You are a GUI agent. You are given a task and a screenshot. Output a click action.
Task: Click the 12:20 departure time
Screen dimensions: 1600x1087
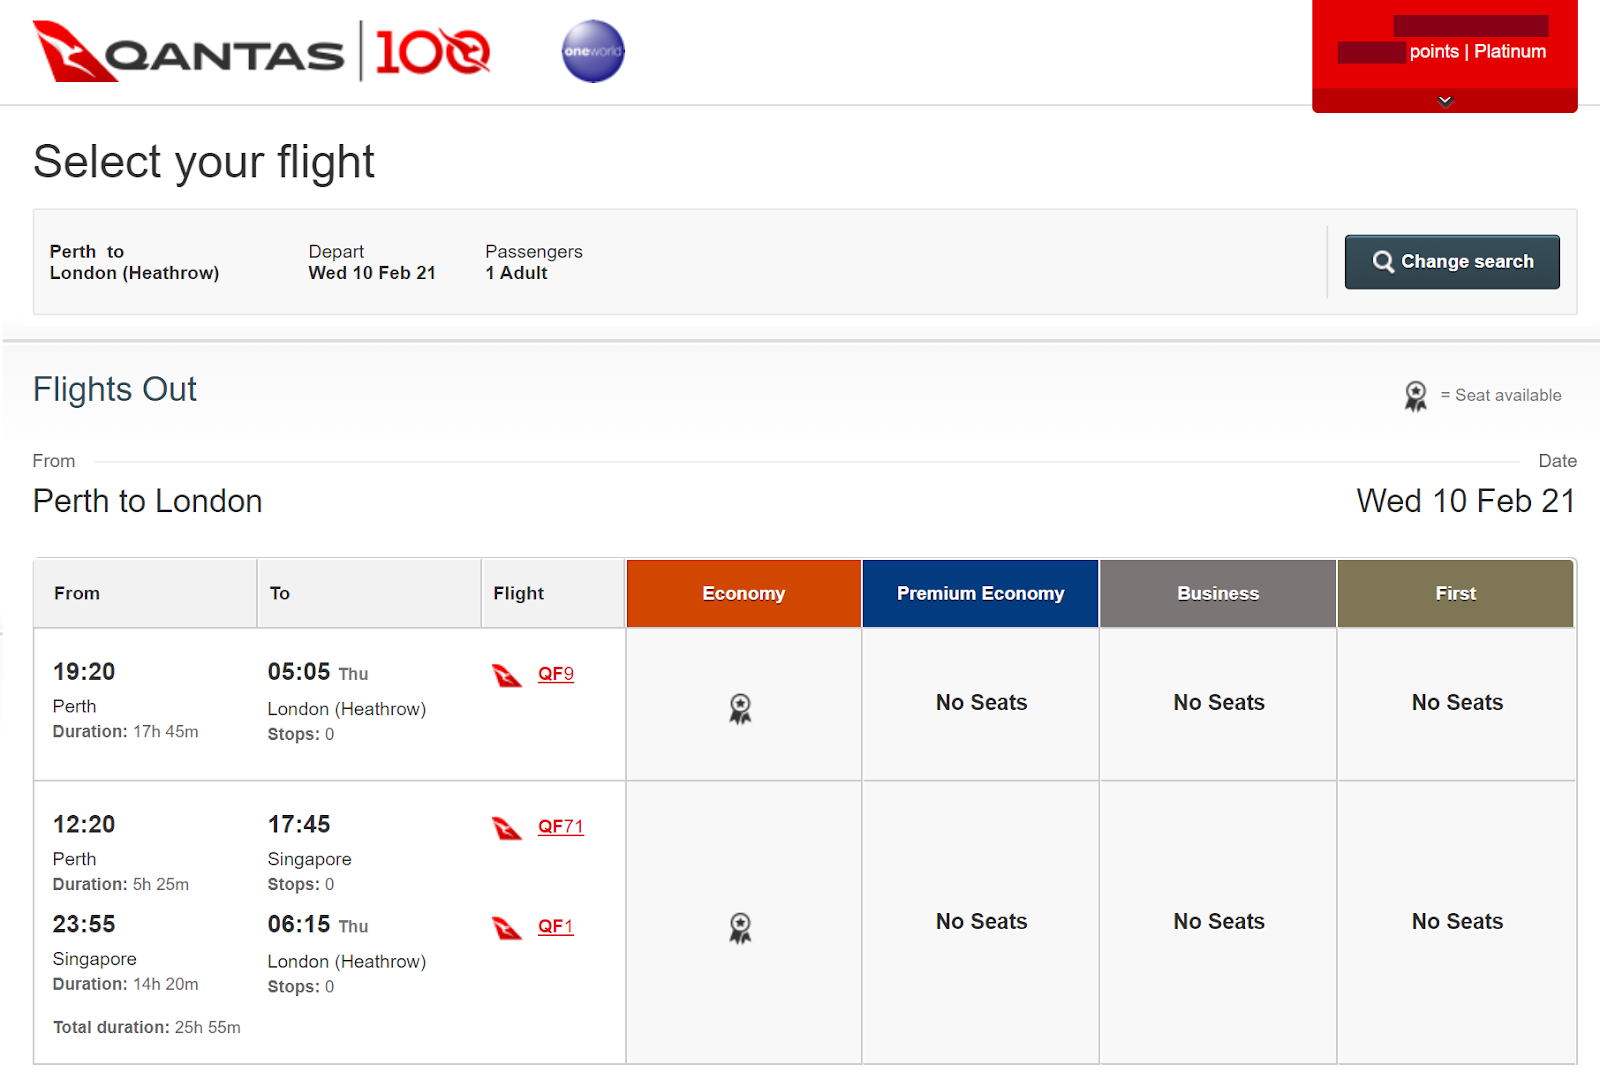[84, 825]
